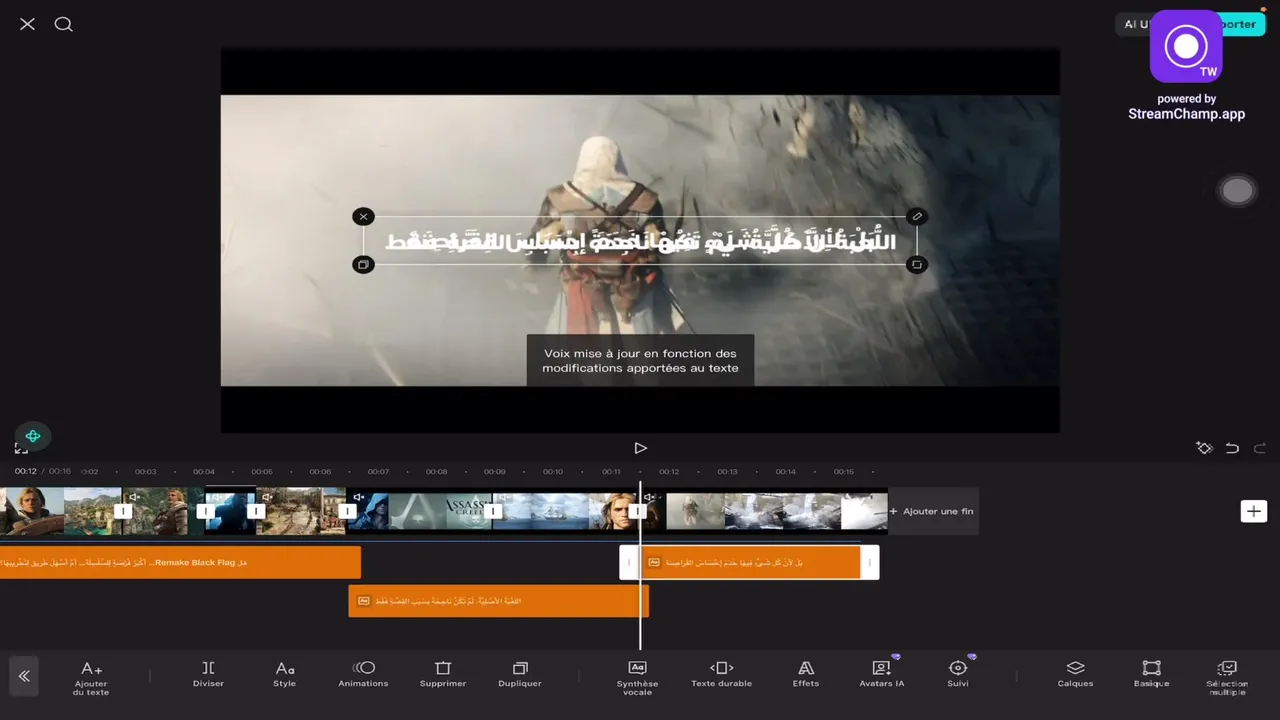Screen dimensions: 1280x720
Task: Collapse toolbar with double-chevron button
Action: (x=24, y=676)
